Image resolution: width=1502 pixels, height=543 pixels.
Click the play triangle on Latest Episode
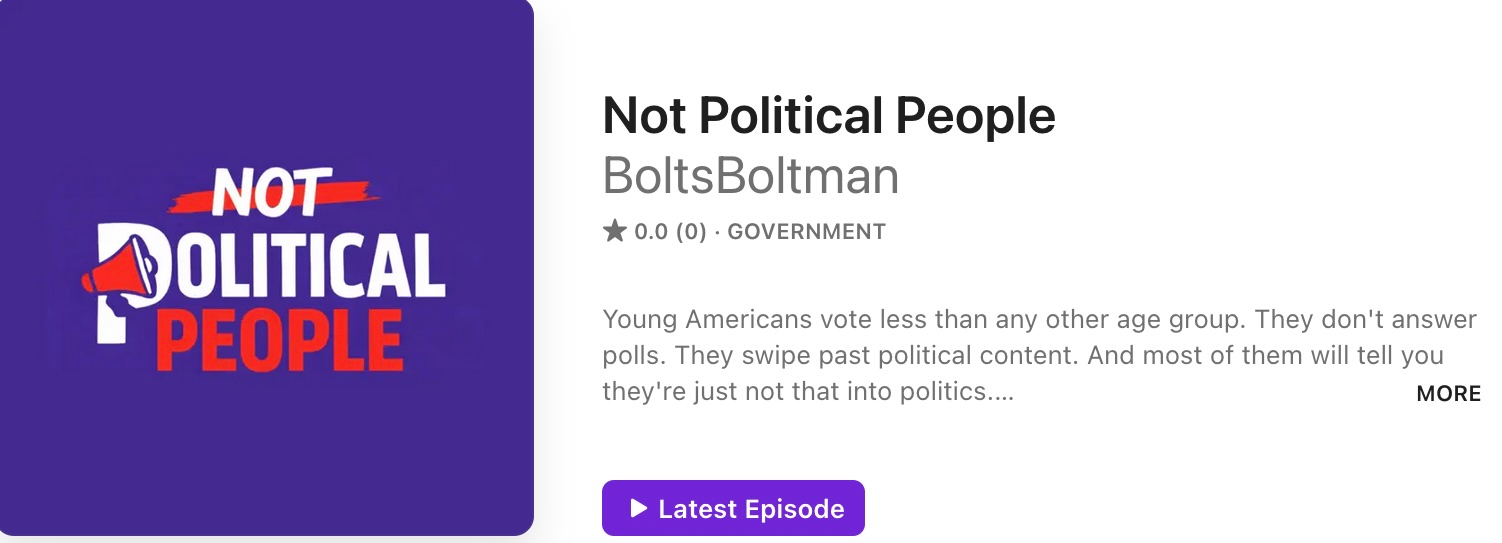639,508
